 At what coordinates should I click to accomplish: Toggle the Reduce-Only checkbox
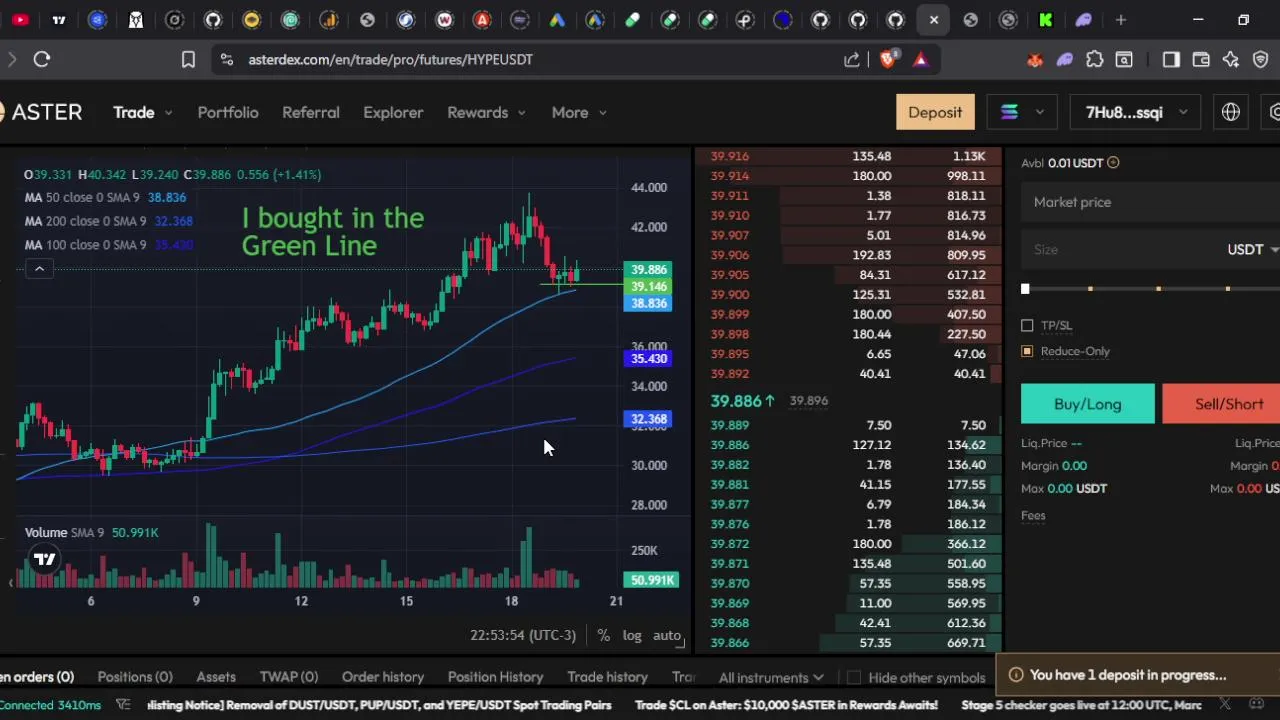(x=1027, y=351)
